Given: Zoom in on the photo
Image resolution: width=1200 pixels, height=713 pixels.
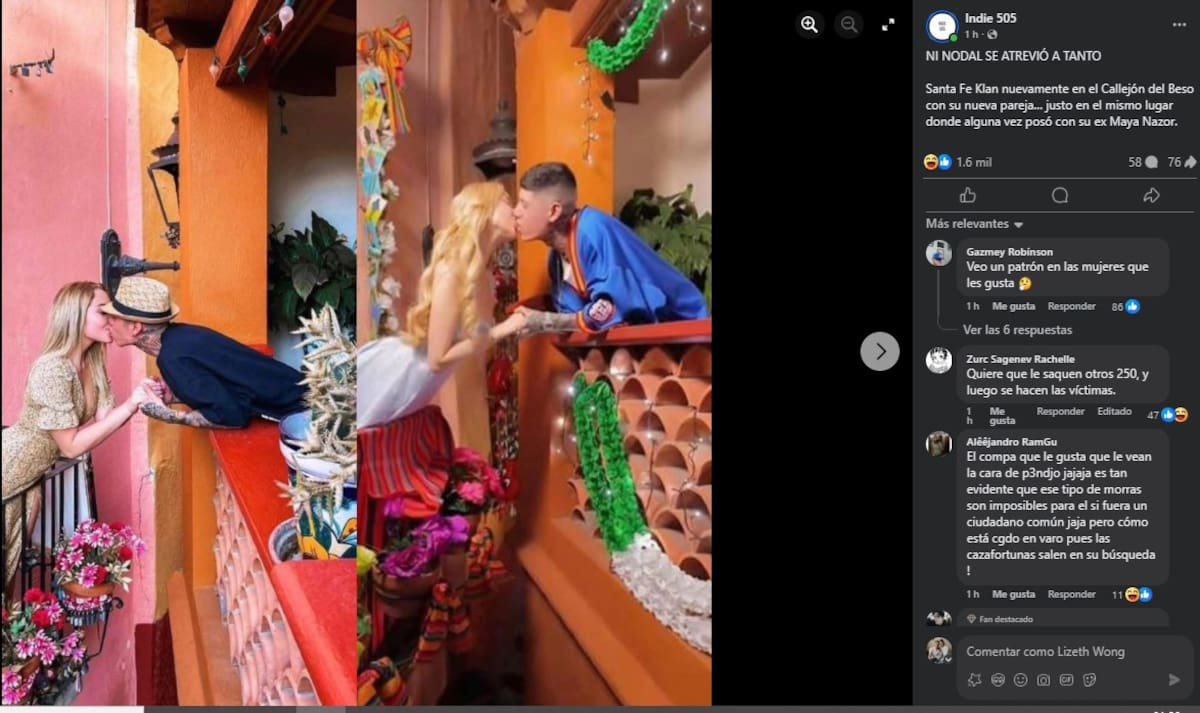Looking at the screenshot, I should point(809,25).
